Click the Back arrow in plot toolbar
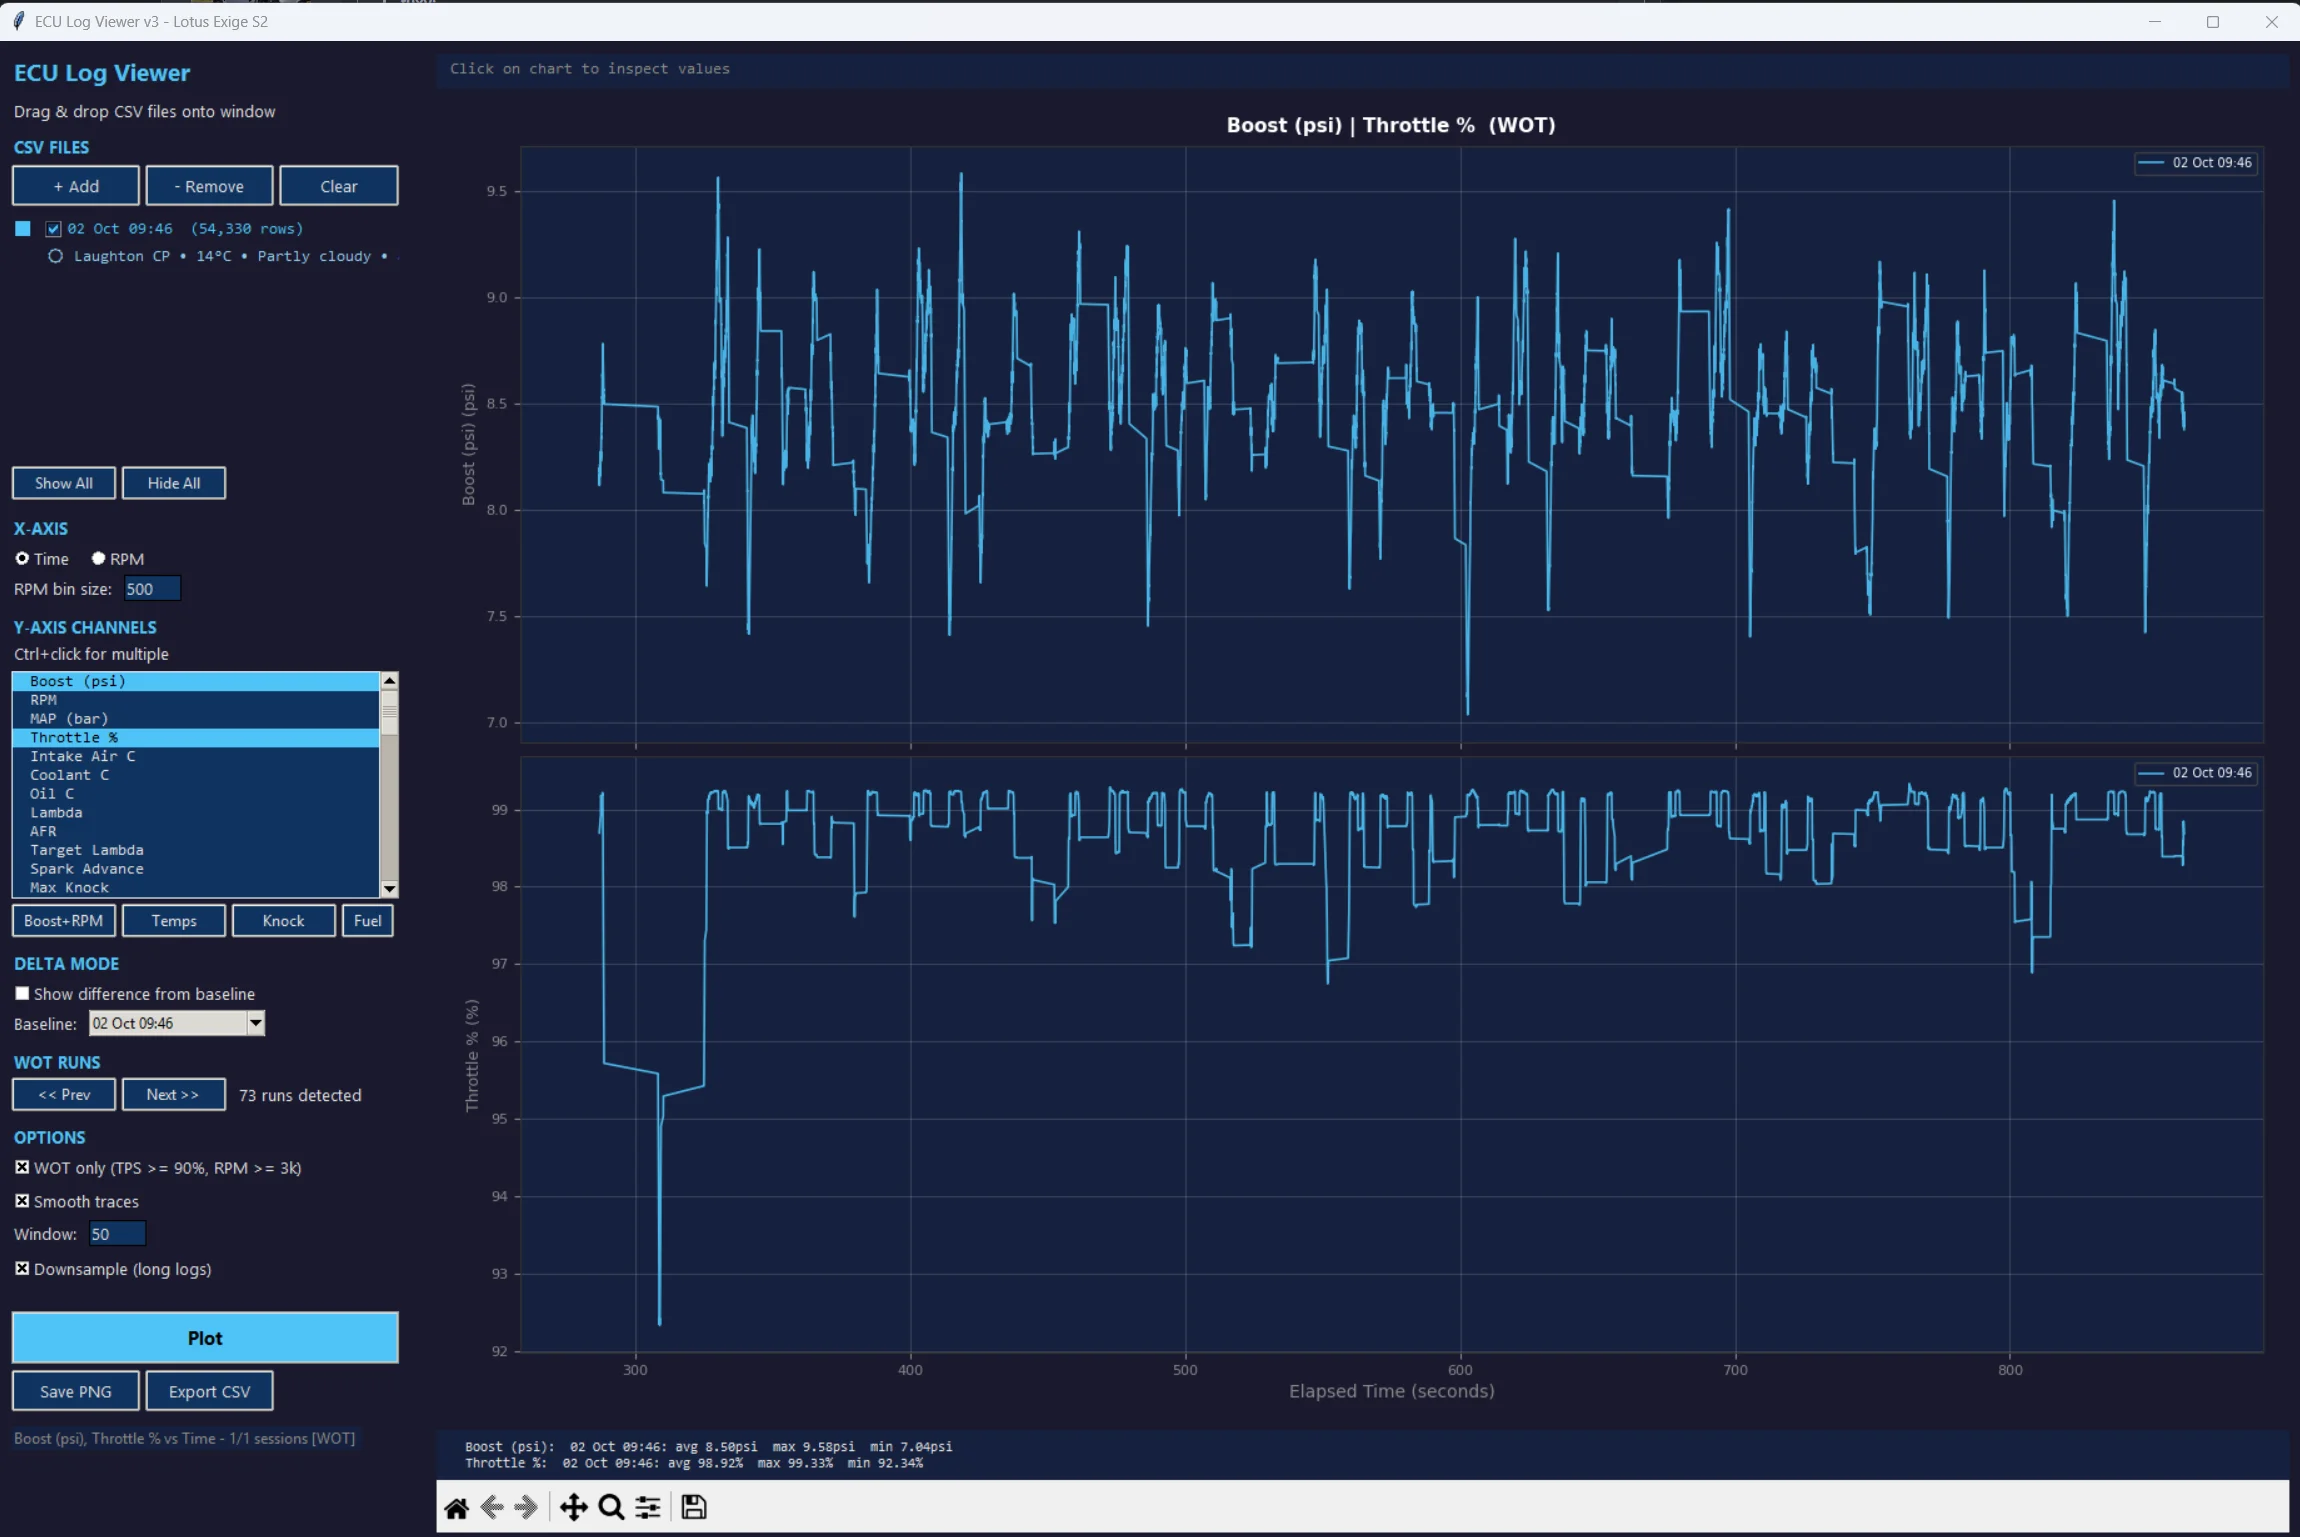The image size is (2300, 1537). (491, 1507)
